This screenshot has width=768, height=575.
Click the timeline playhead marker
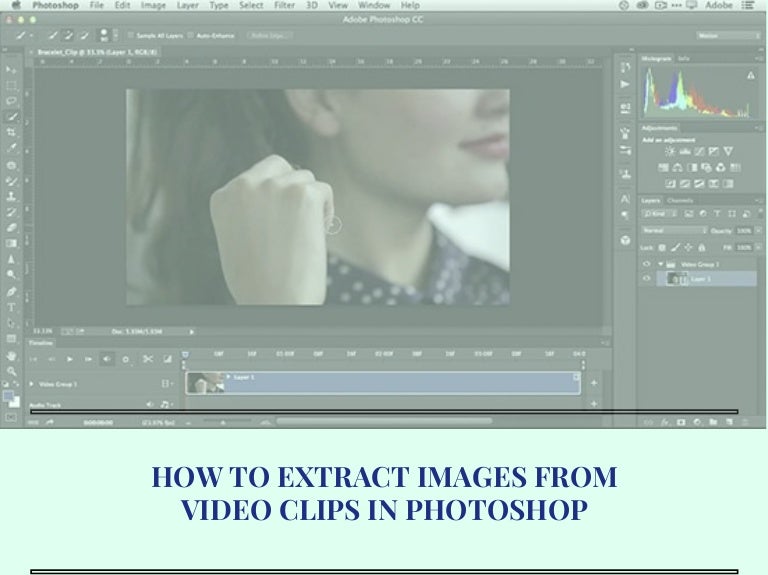[185, 354]
